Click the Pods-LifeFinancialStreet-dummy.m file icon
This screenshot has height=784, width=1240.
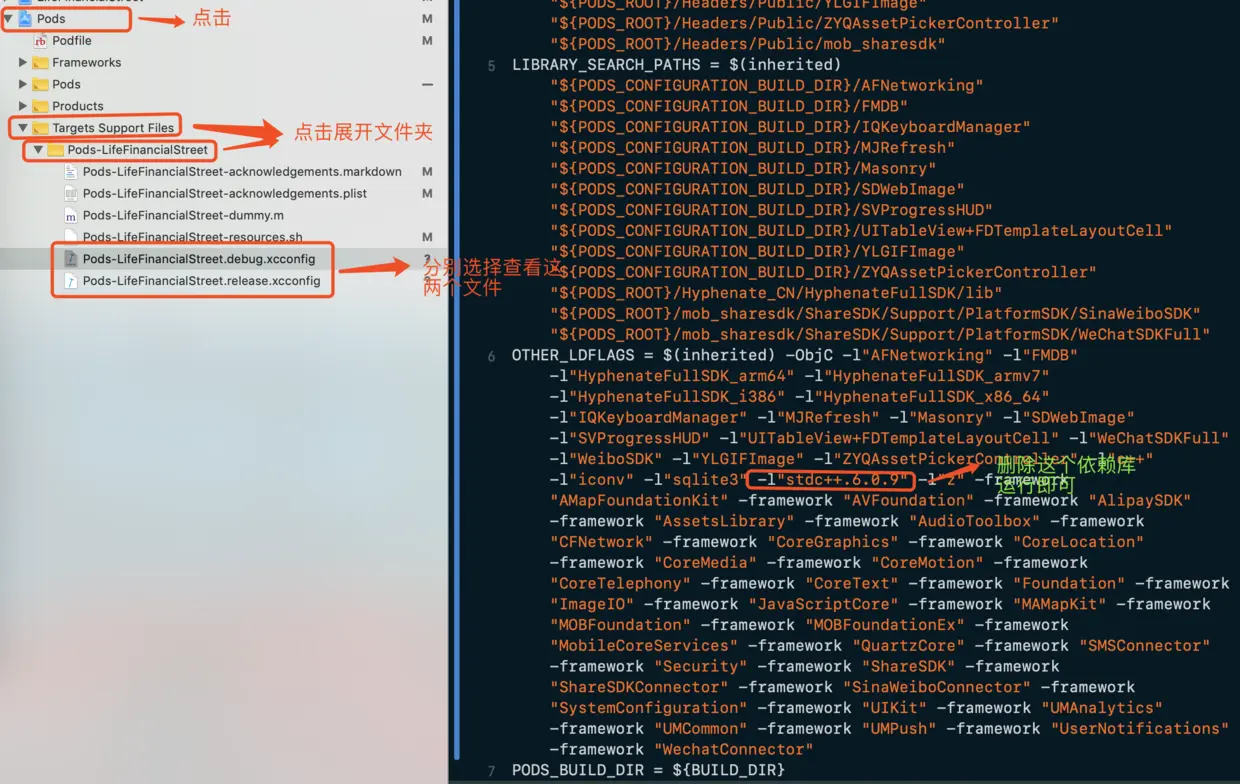[x=71, y=215]
